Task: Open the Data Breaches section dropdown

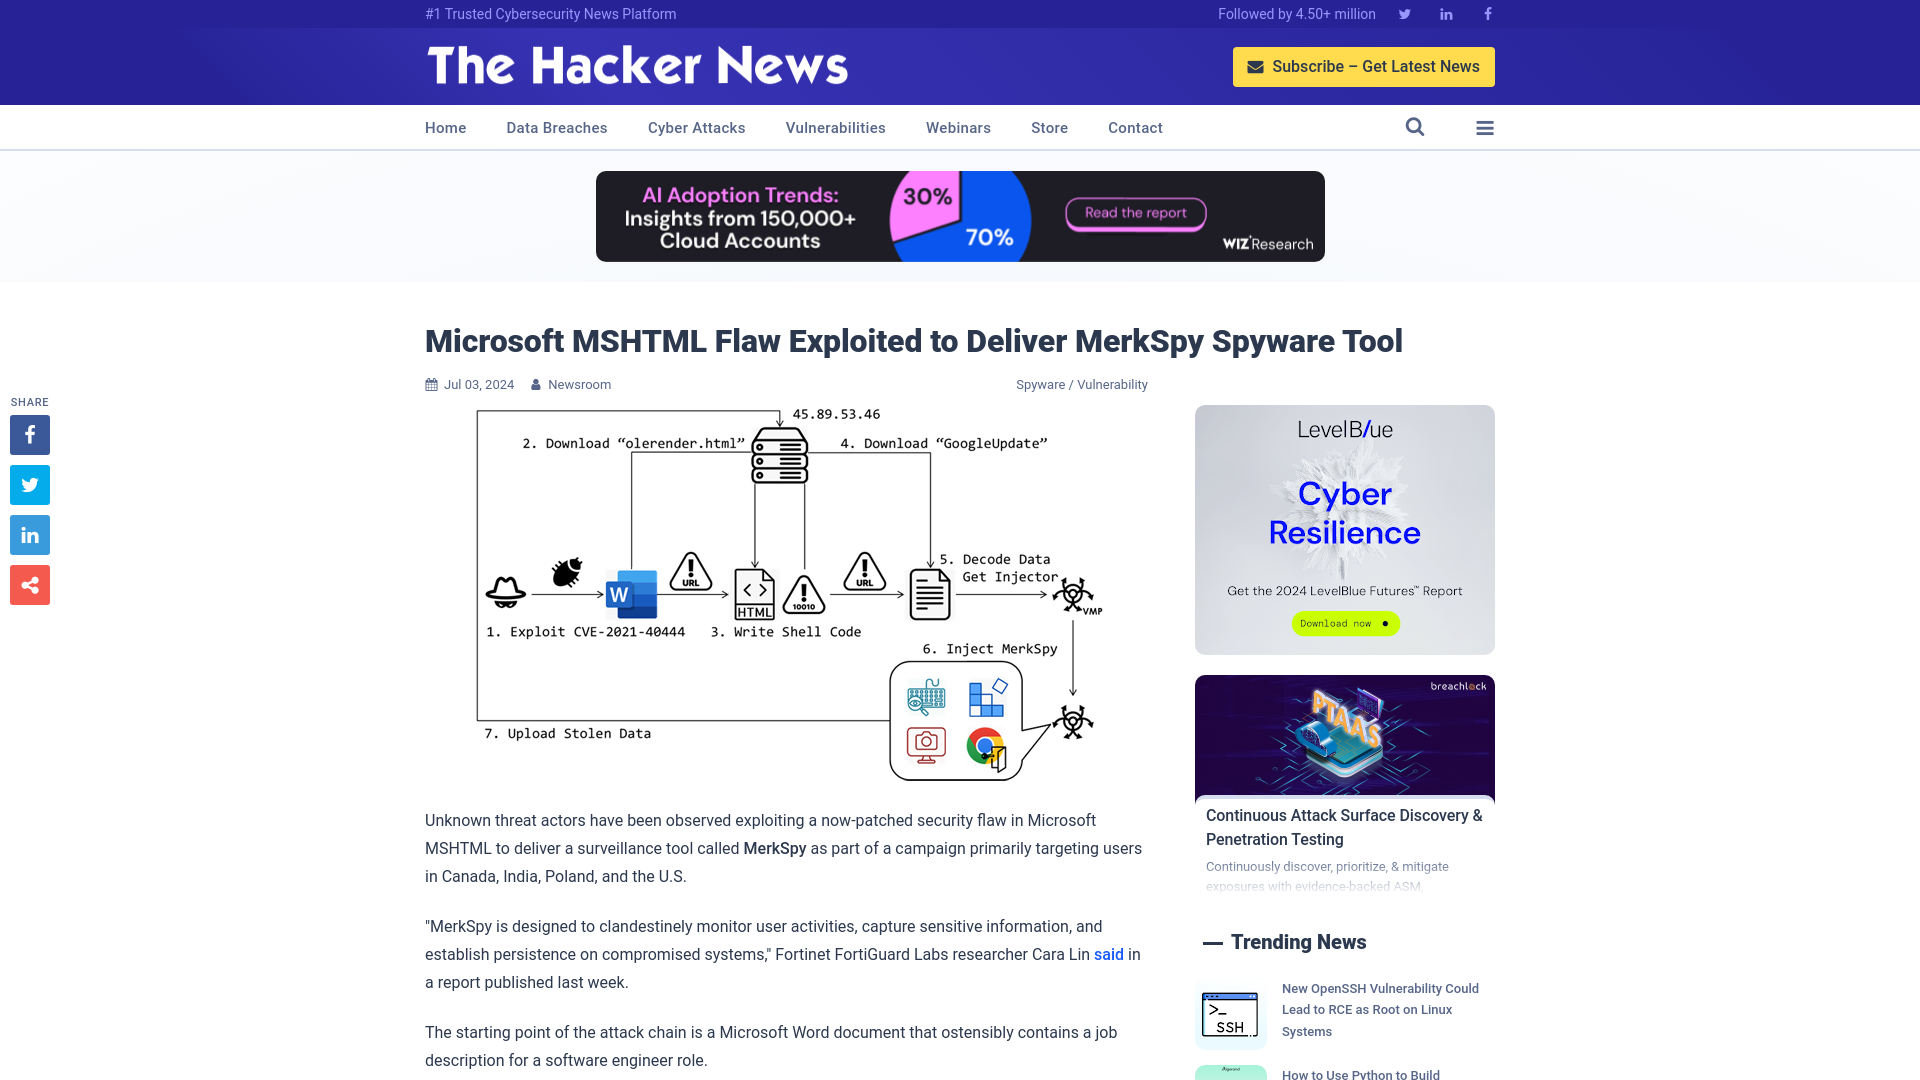Action: (556, 127)
